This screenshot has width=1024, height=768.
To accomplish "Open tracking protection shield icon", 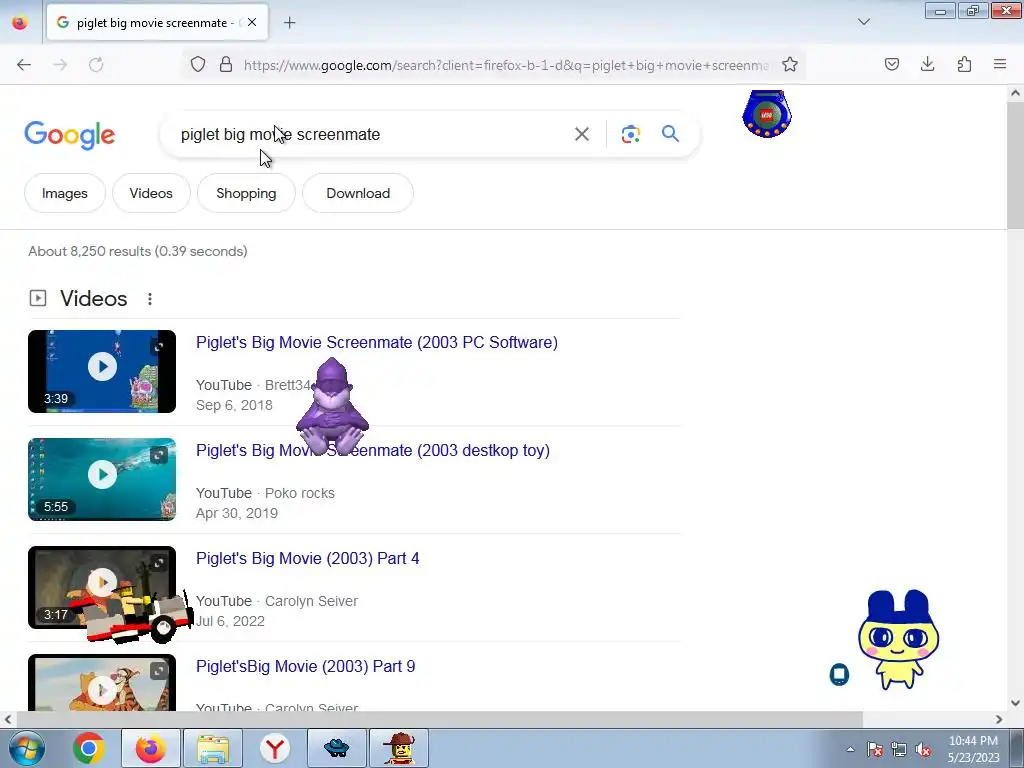I will tap(198, 64).
